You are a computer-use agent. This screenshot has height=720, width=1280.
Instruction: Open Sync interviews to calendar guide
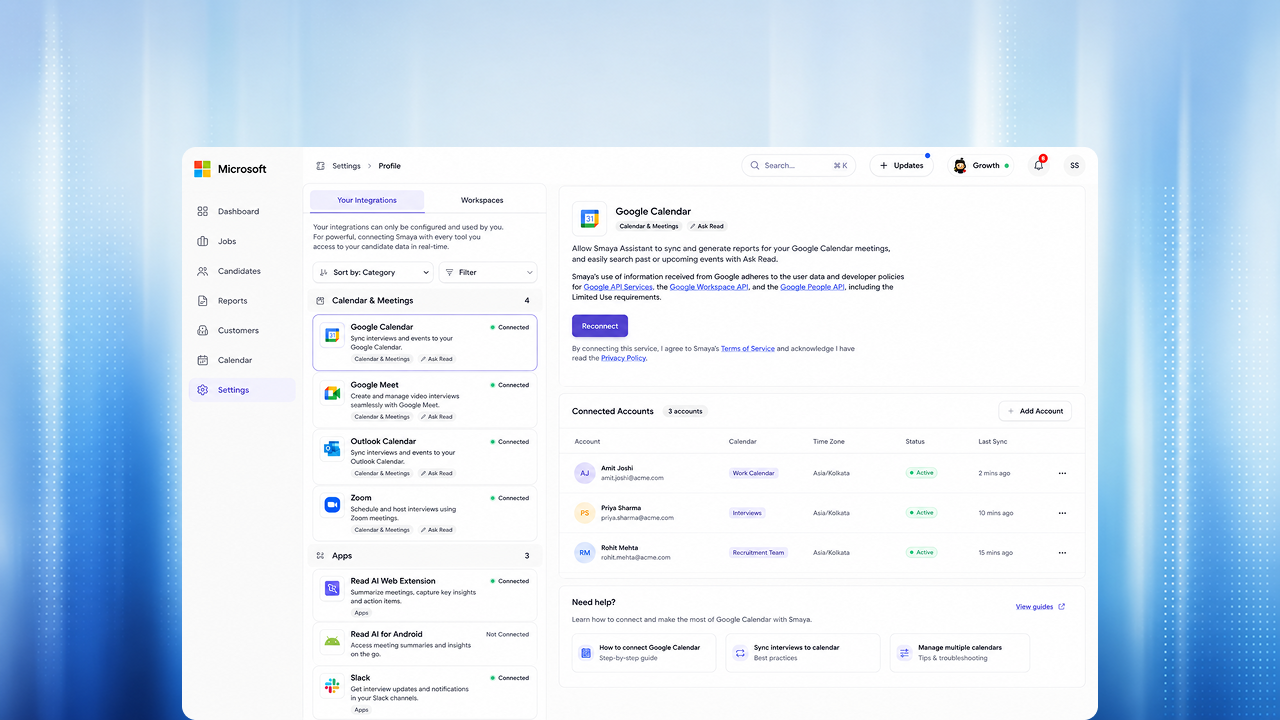pyautogui.click(x=803, y=653)
